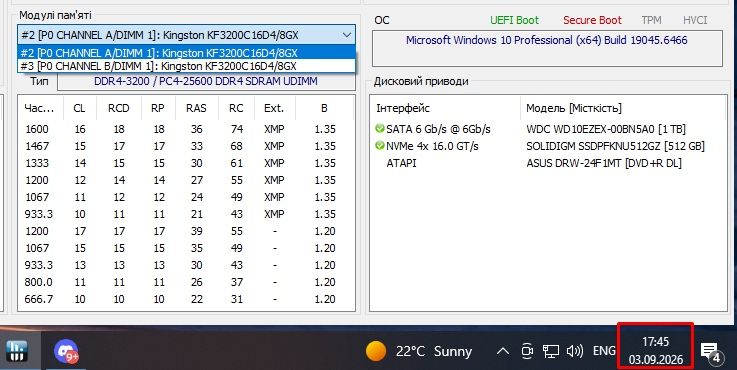Select the 1600 timing row
Screen dimensions: 737x370
(187, 129)
